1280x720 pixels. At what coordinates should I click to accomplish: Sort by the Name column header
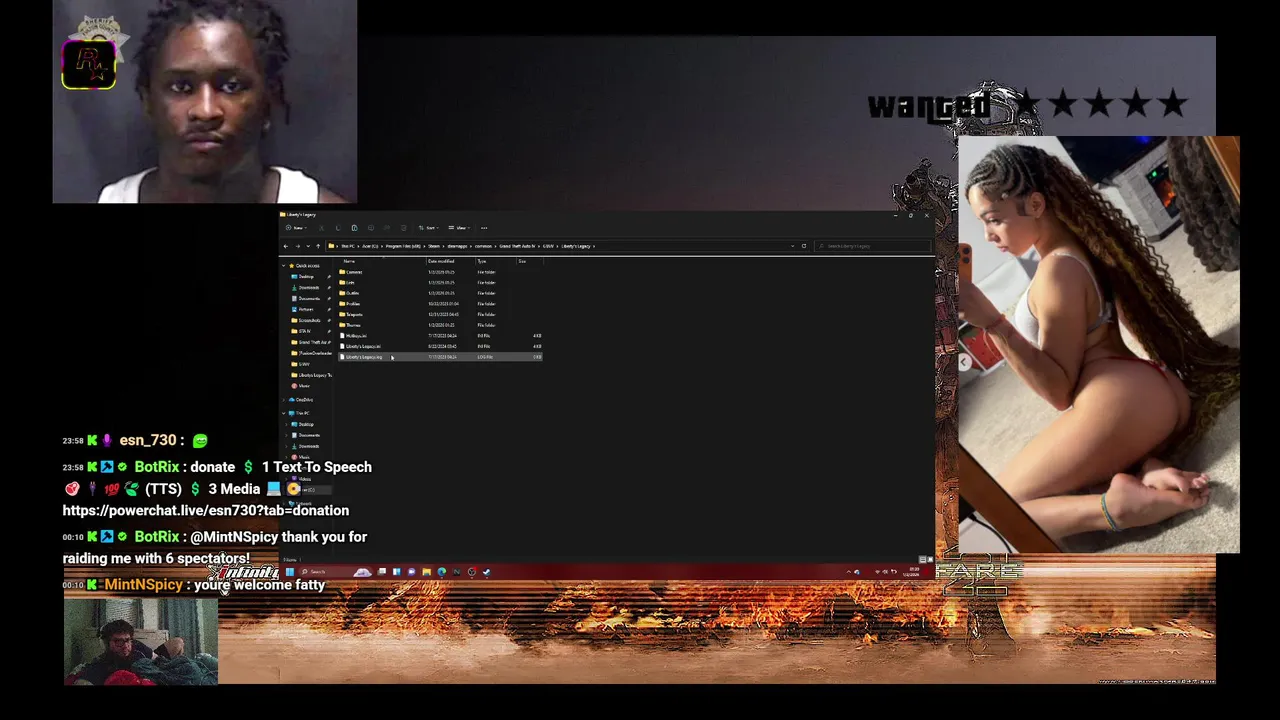point(349,261)
